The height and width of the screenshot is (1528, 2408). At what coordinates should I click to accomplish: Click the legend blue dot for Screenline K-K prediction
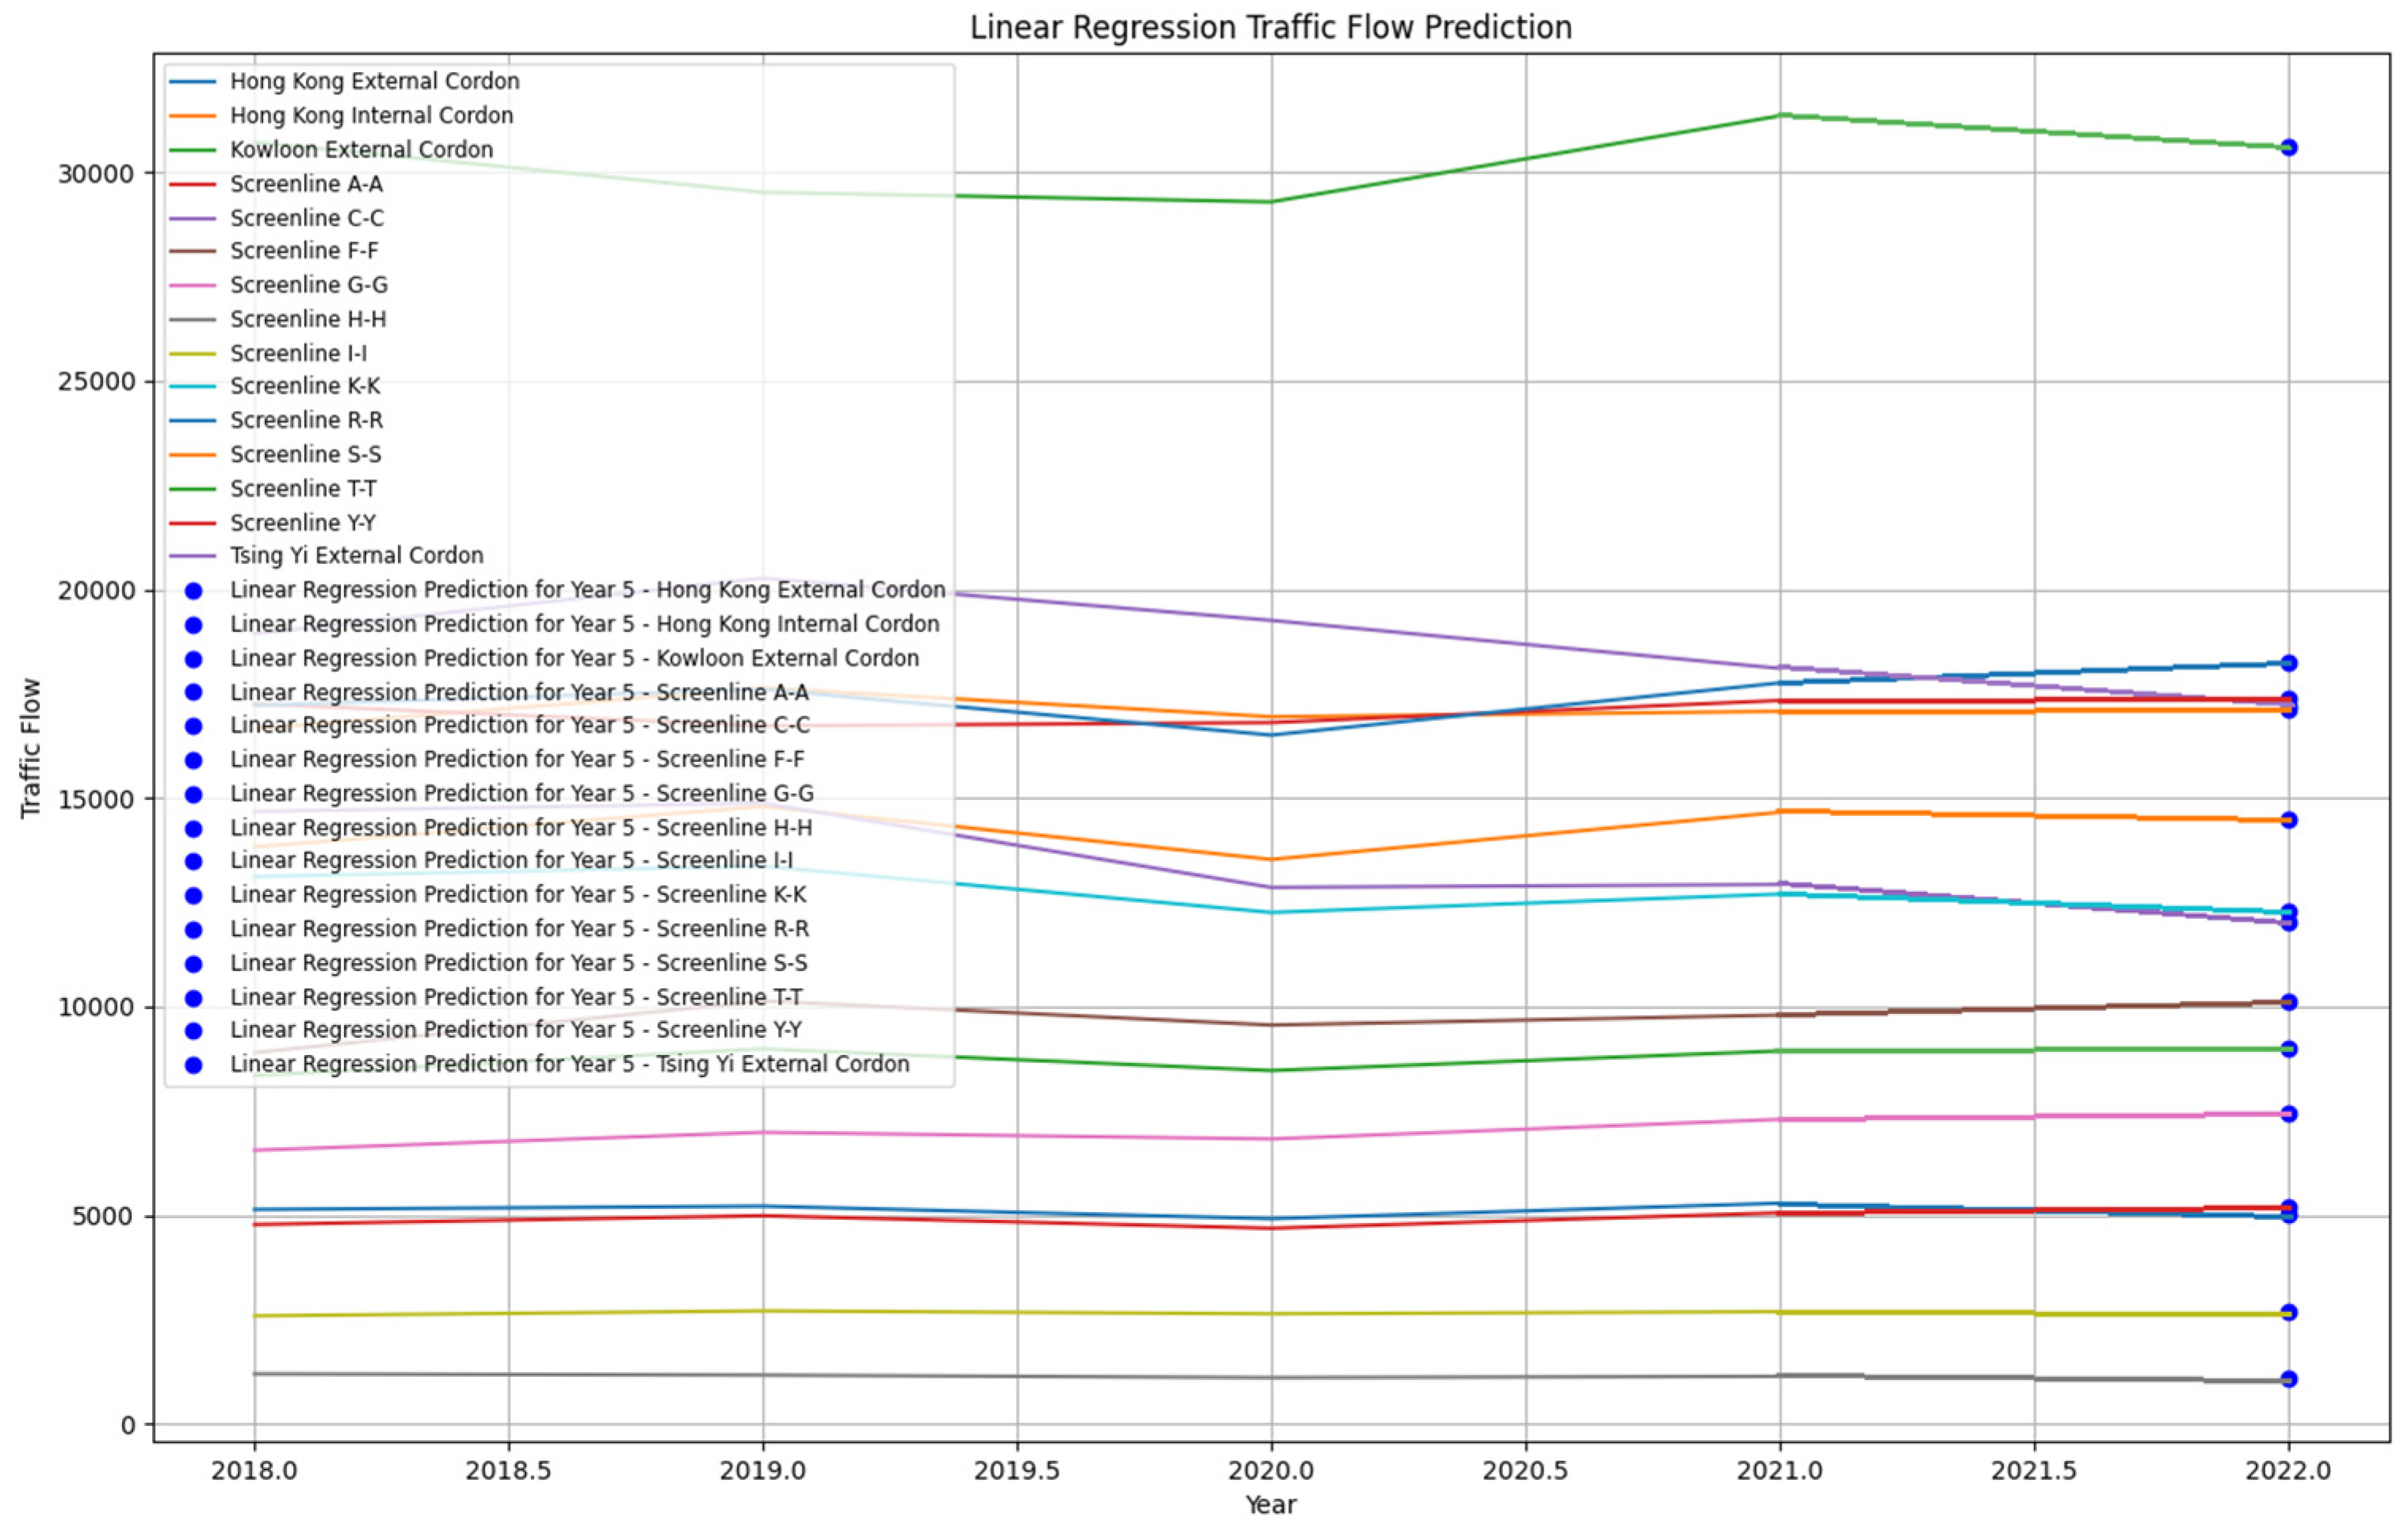pos(194,895)
